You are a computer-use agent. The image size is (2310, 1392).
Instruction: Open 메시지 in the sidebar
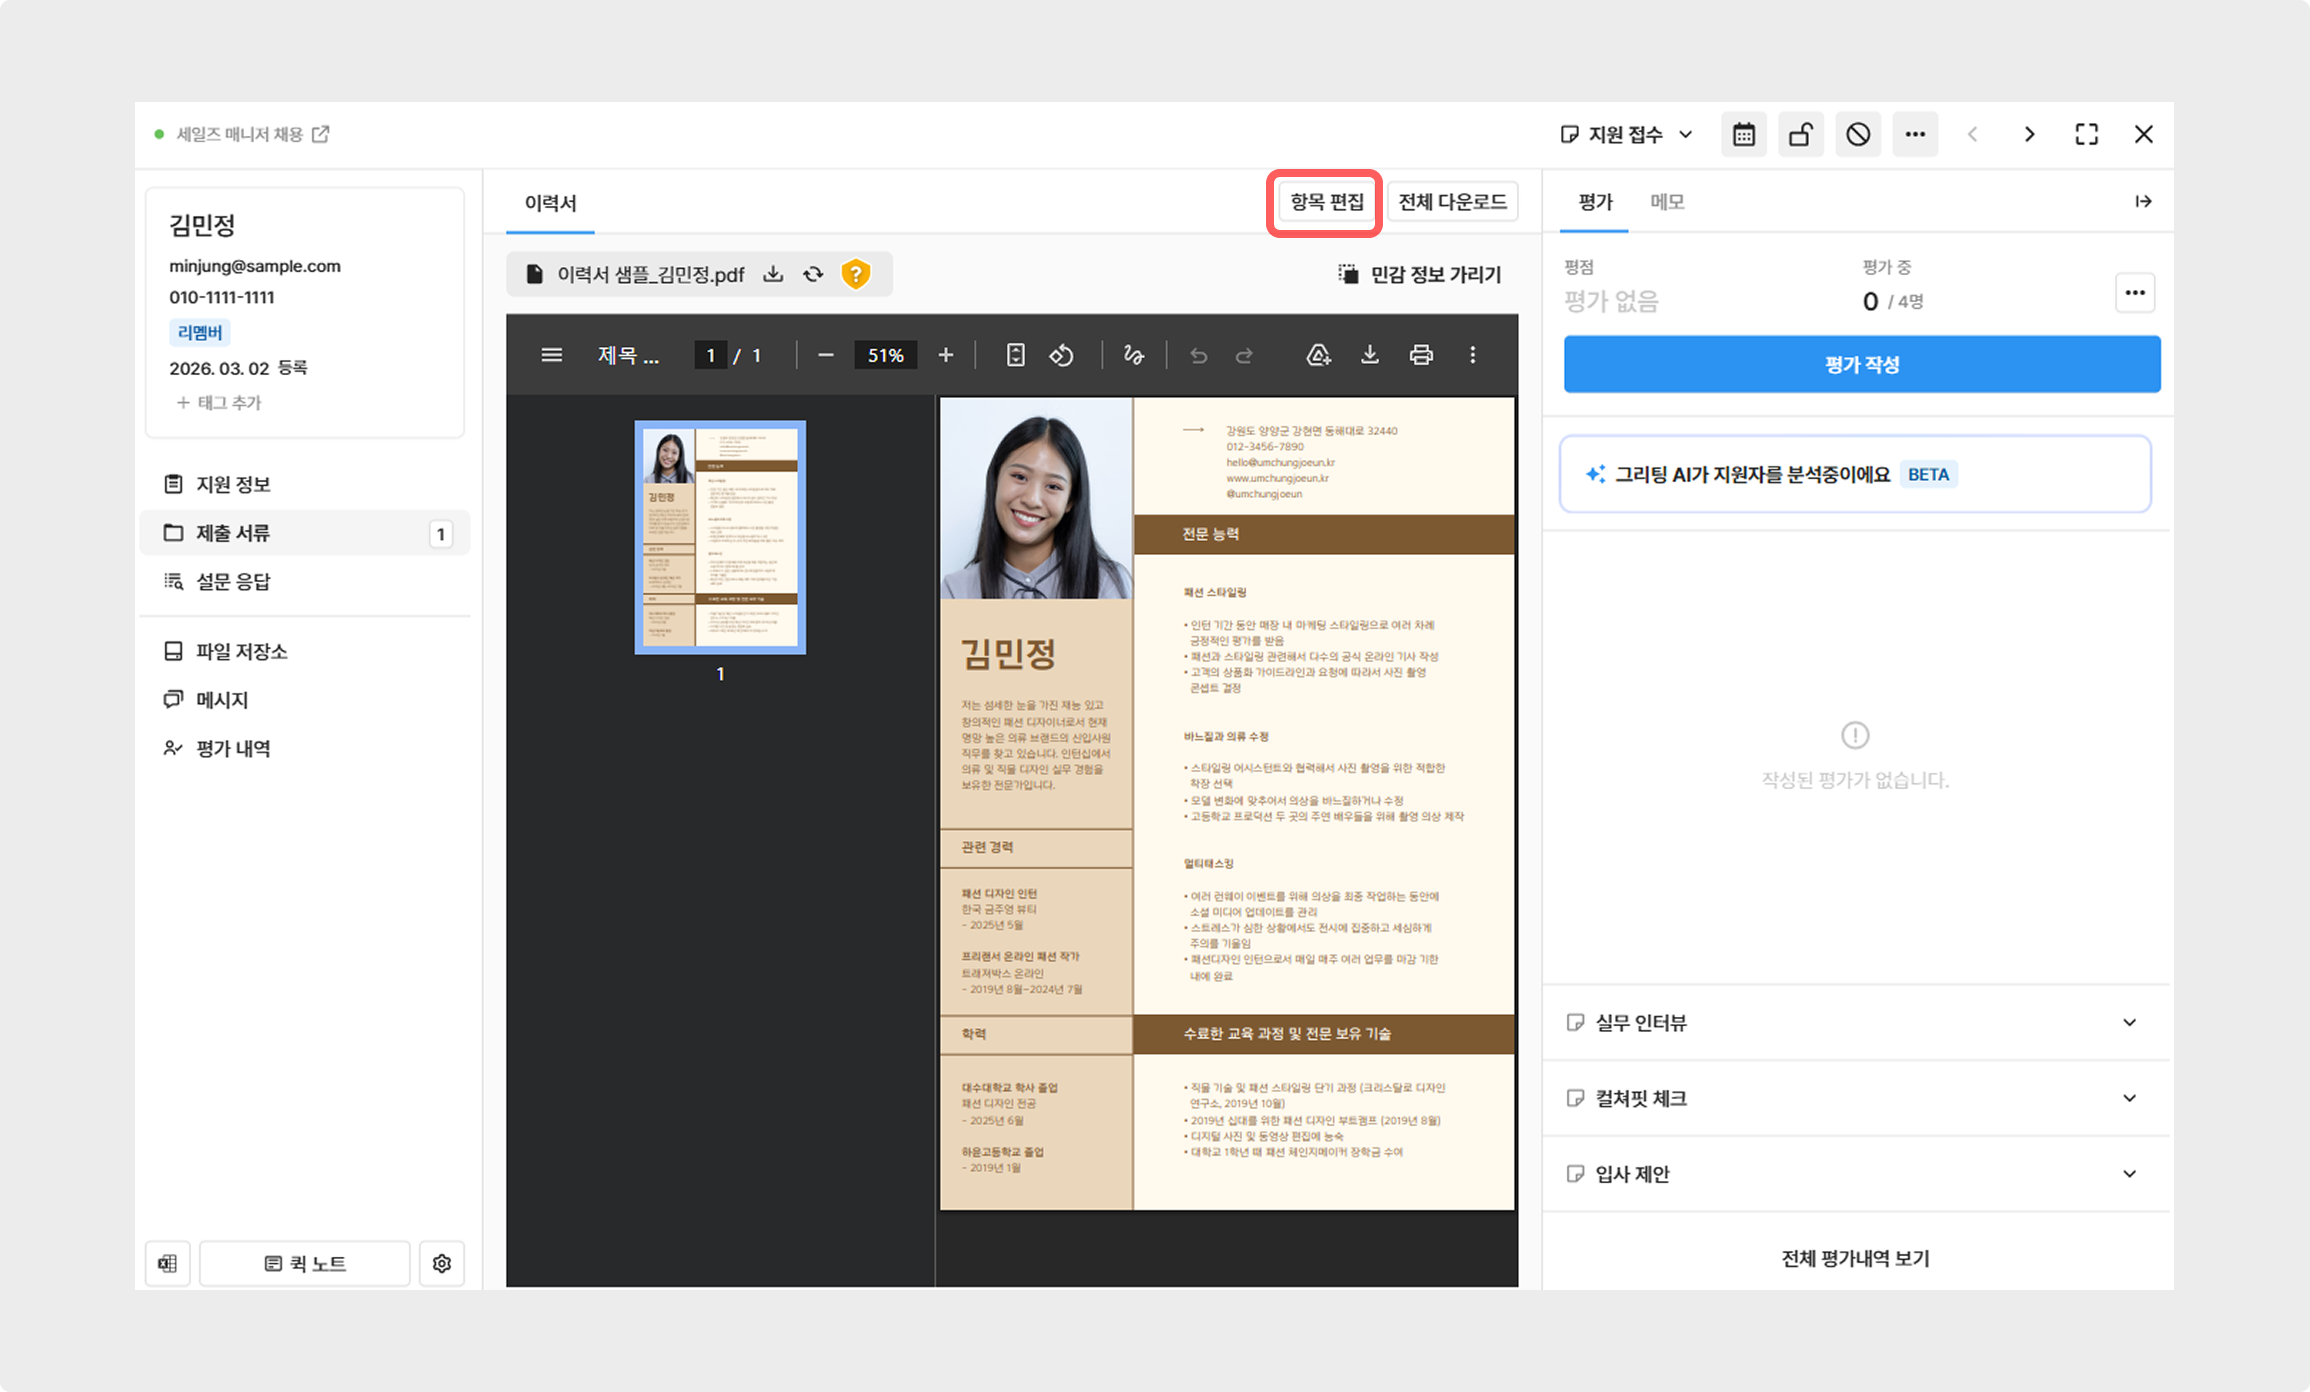(x=305, y=700)
